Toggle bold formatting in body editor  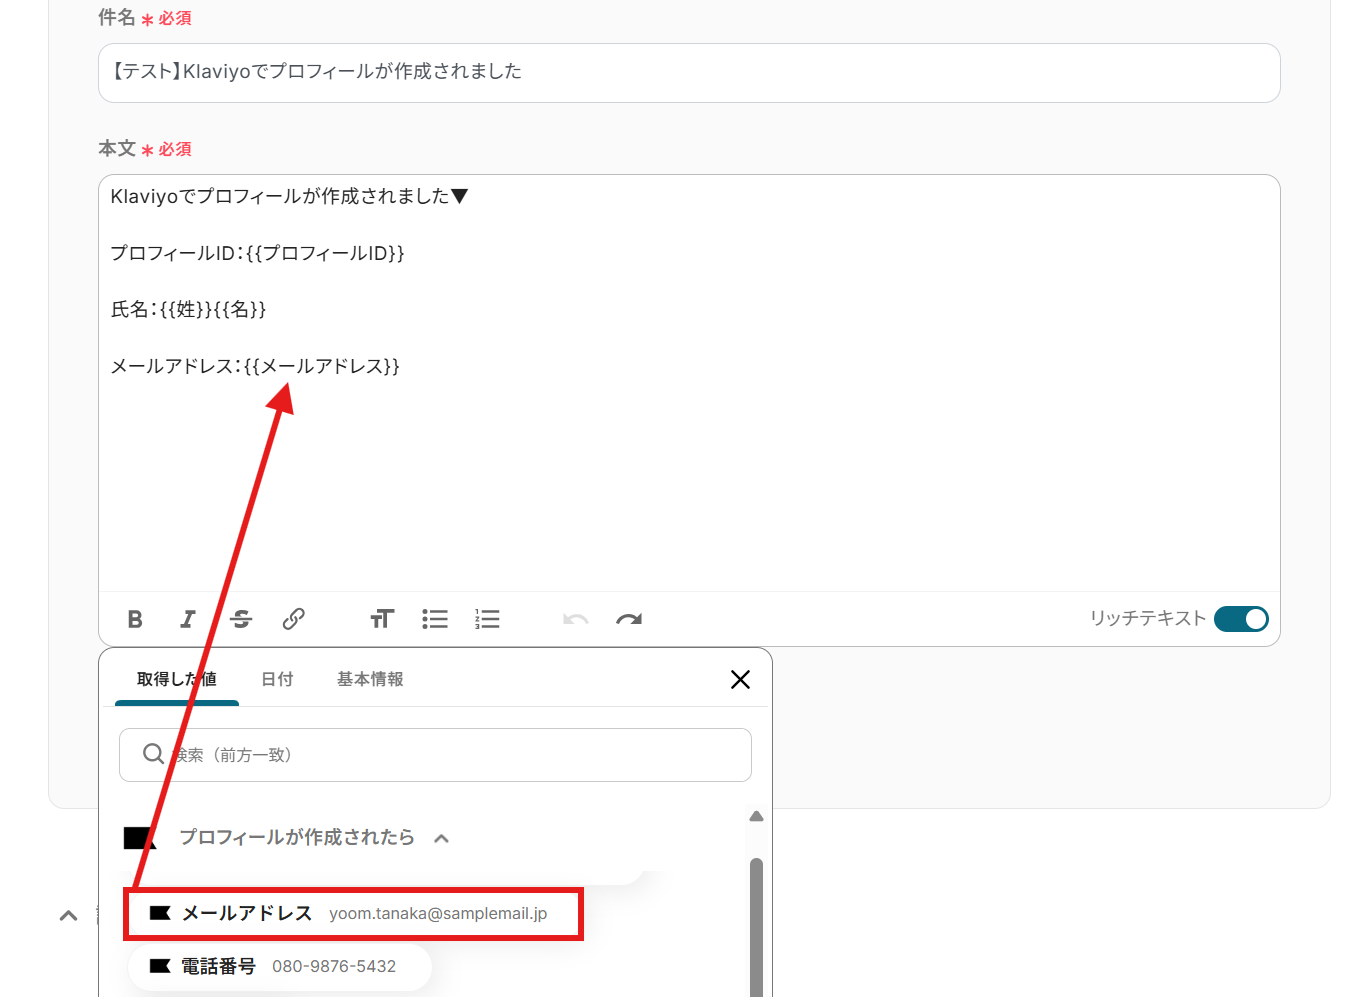(135, 619)
